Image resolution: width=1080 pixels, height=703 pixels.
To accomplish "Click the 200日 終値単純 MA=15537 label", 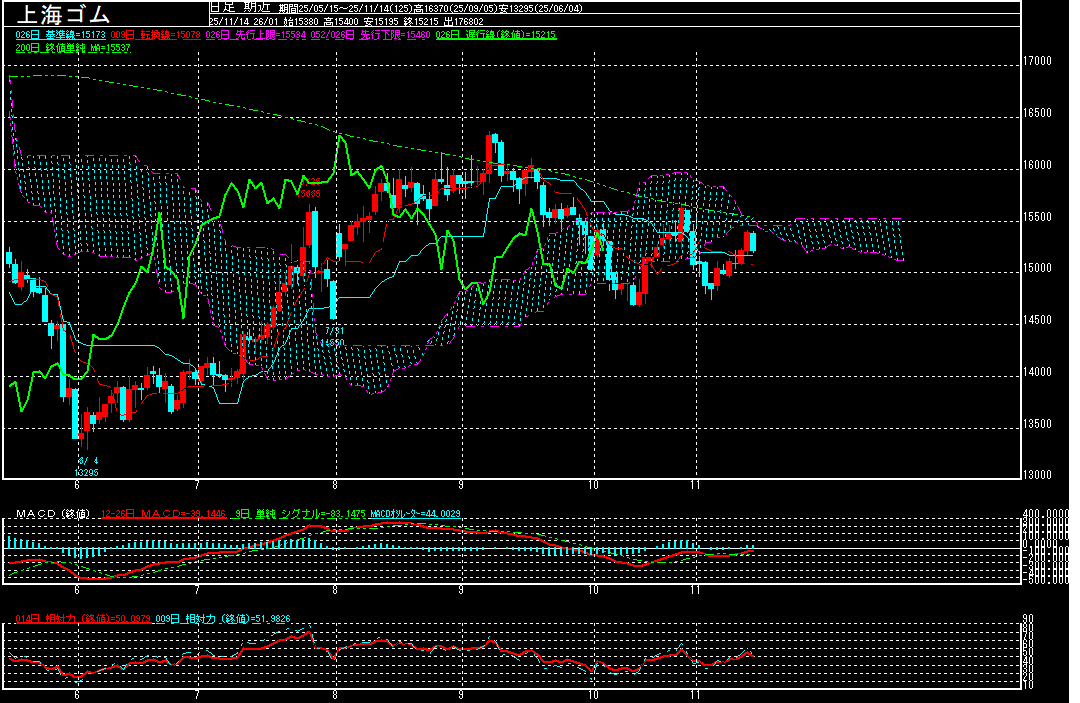I will [74, 47].
